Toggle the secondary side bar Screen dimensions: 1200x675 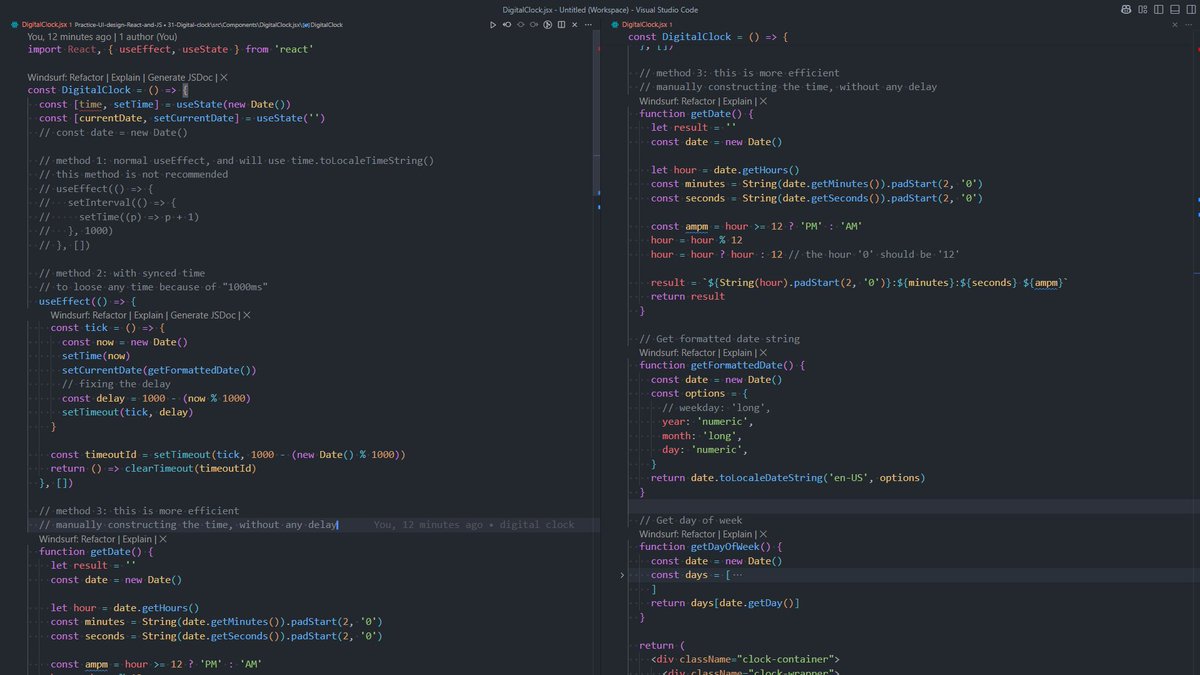click(1191, 9)
